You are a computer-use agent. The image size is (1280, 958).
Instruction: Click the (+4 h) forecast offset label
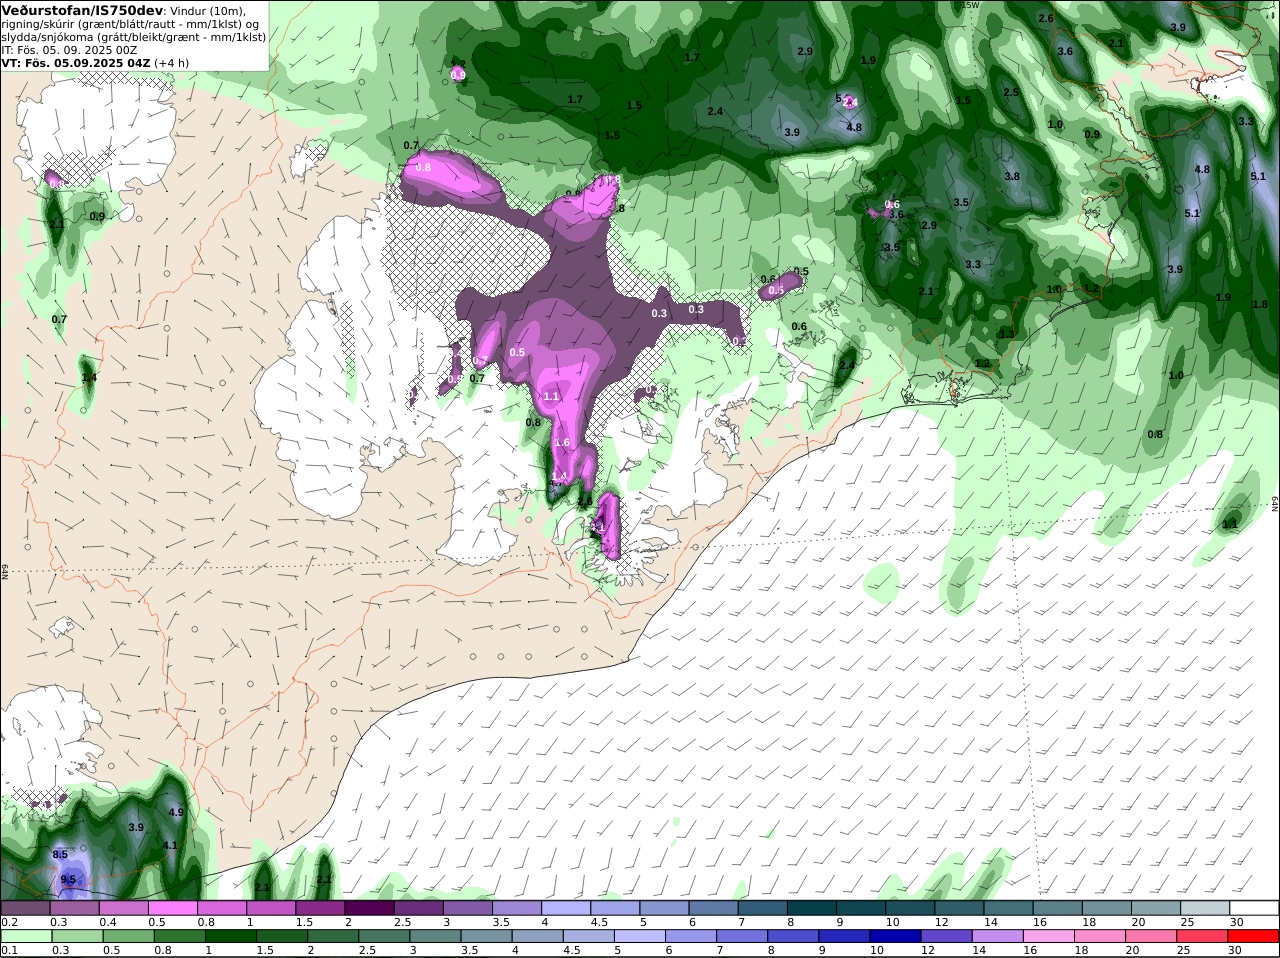point(172,62)
